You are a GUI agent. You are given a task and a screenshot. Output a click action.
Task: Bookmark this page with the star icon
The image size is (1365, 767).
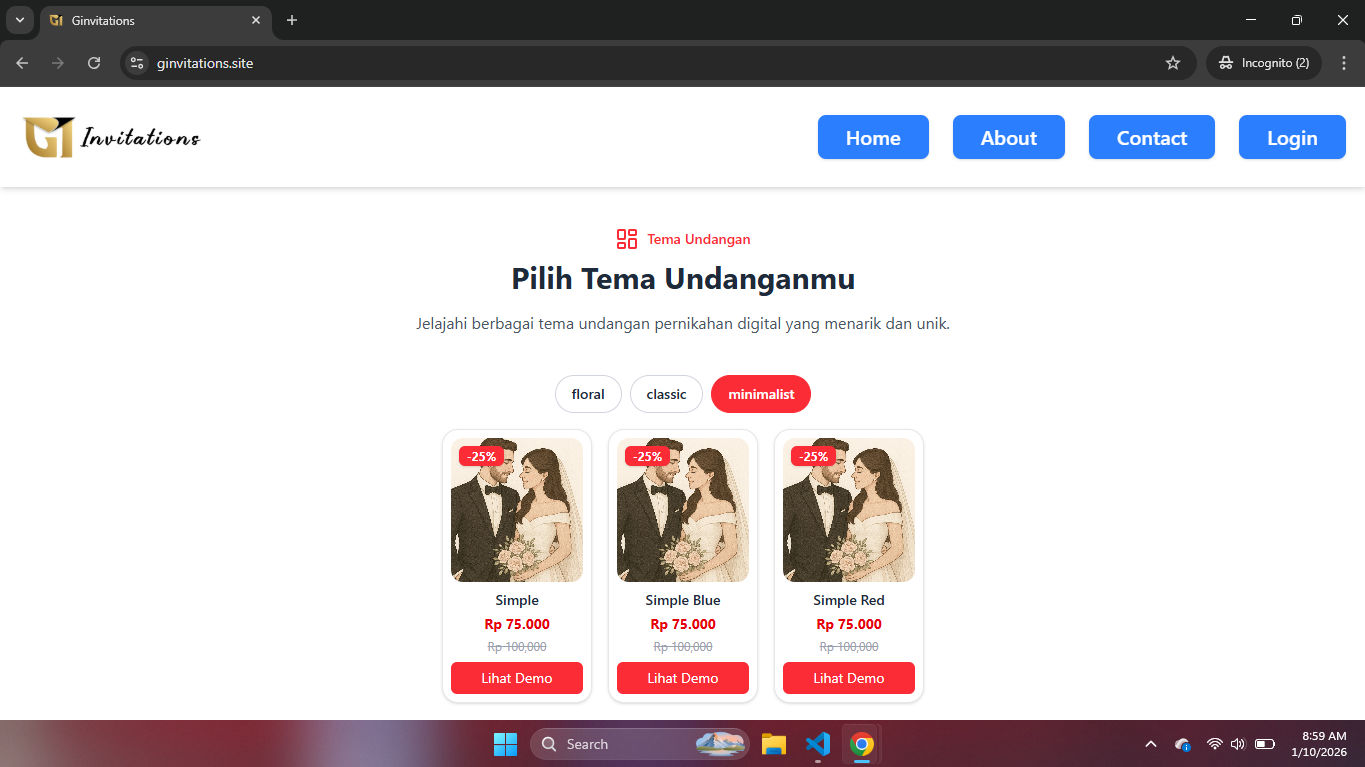tap(1173, 63)
